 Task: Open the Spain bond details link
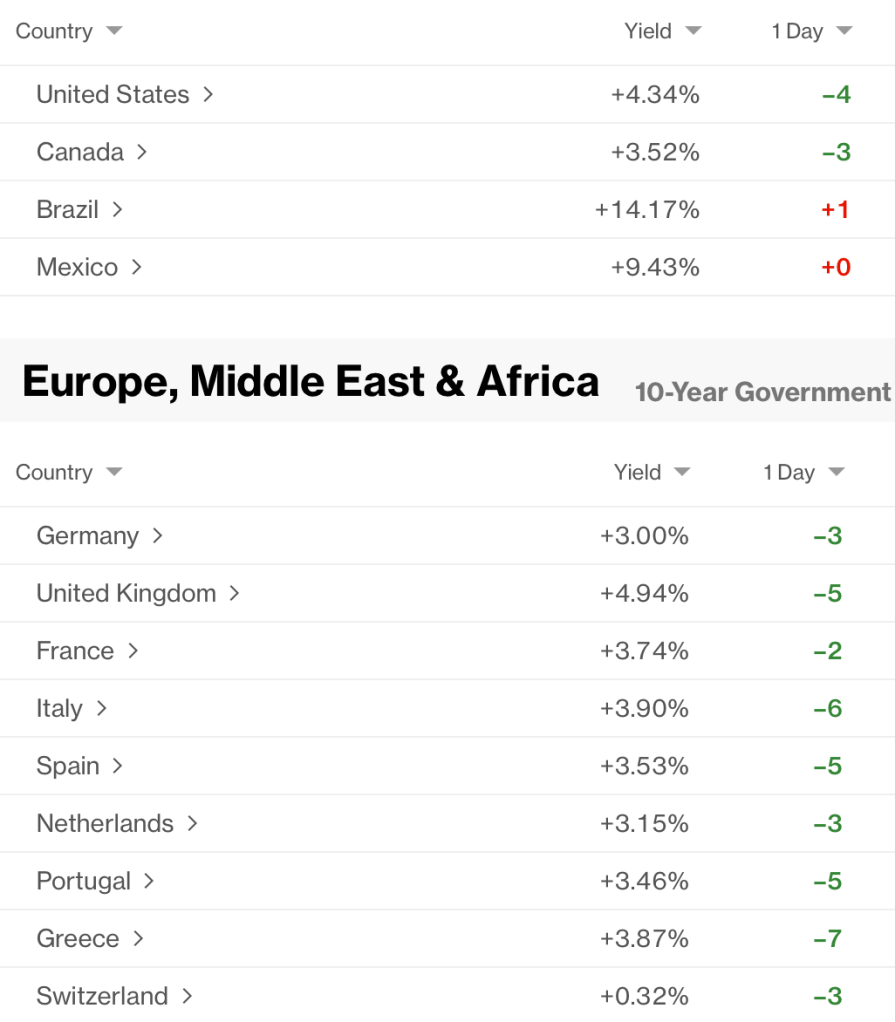(x=68, y=766)
